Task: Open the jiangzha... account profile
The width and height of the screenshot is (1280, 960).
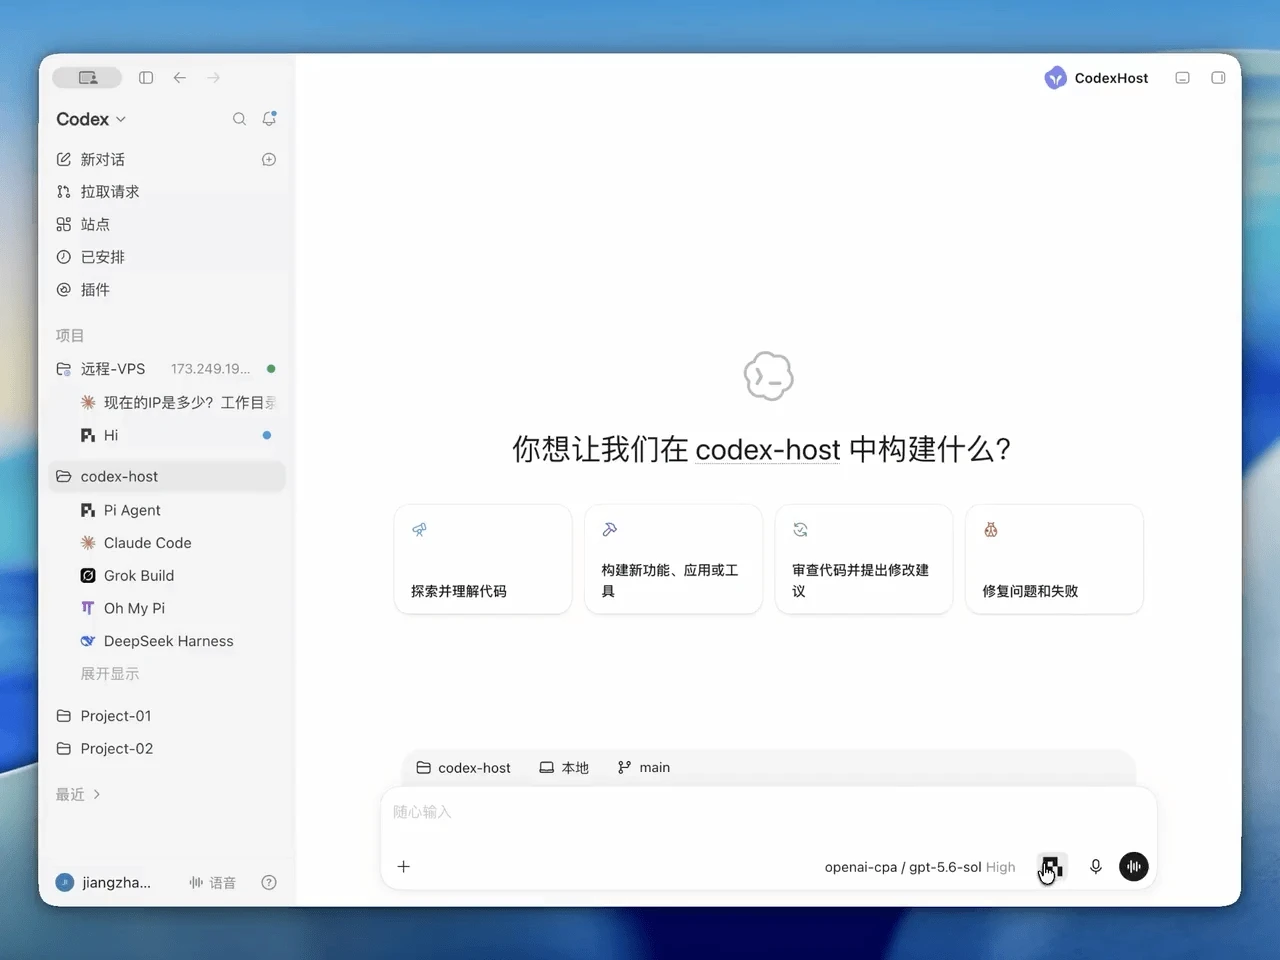Action: click(104, 882)
